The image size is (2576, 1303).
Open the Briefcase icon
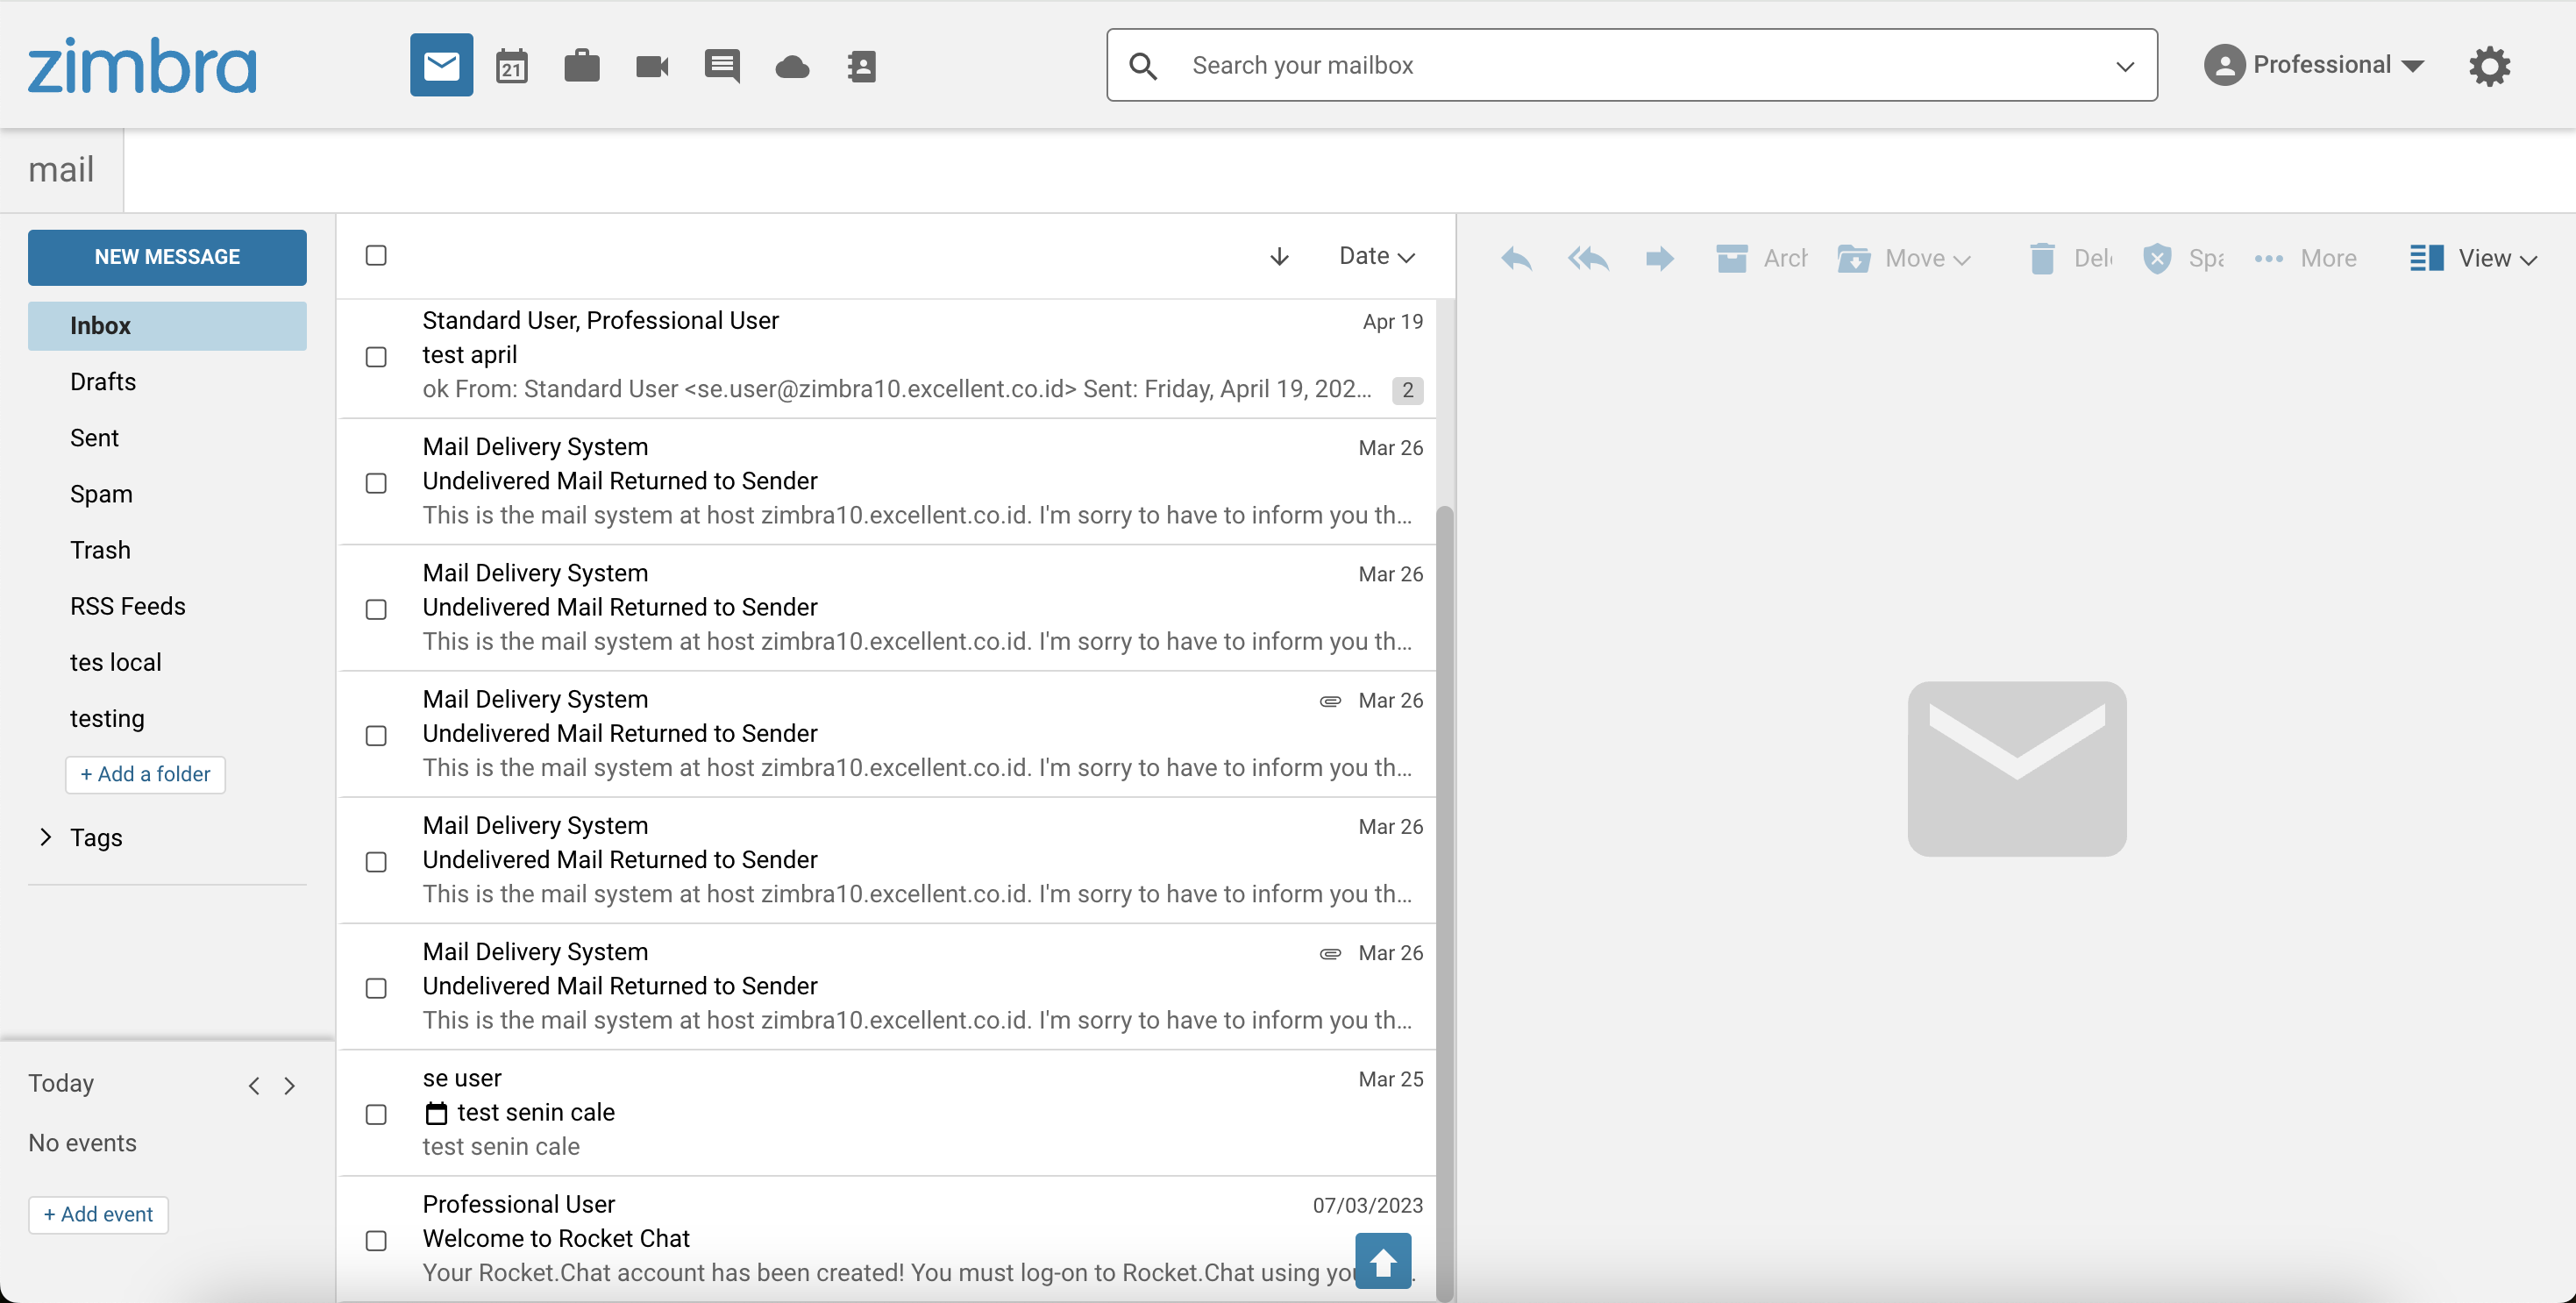point(581,66)
